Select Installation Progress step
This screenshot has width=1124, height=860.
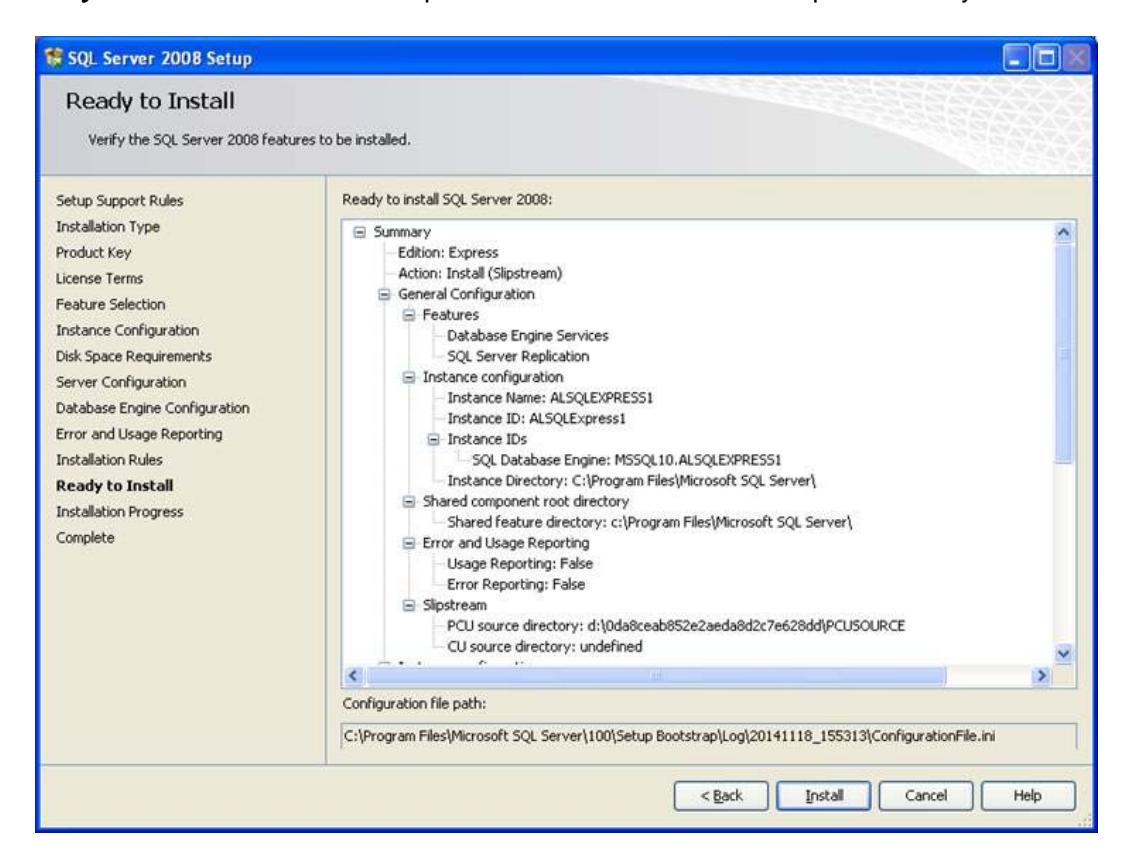(120, 512)
